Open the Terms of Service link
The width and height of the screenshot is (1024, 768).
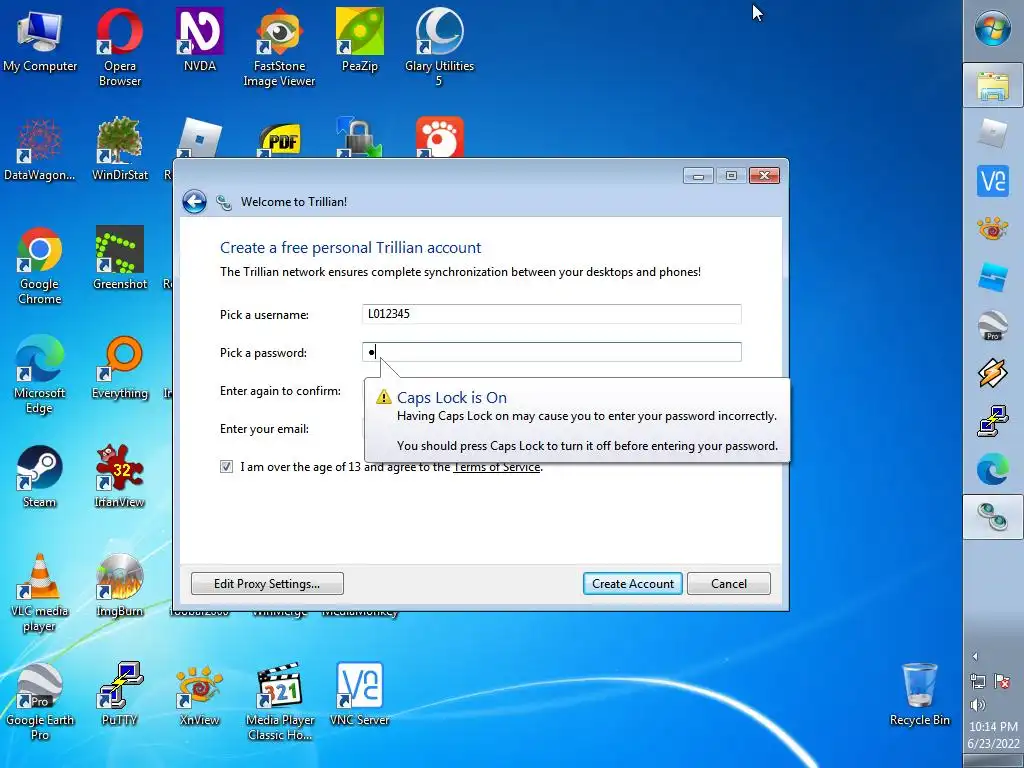[x=496, y=467]
